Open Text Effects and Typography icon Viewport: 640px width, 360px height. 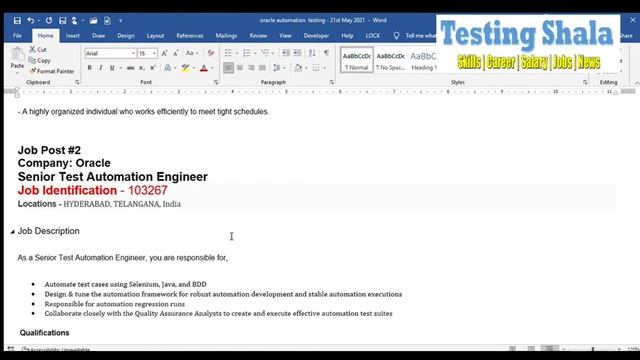pyautogui.click(x=167, y=68)
